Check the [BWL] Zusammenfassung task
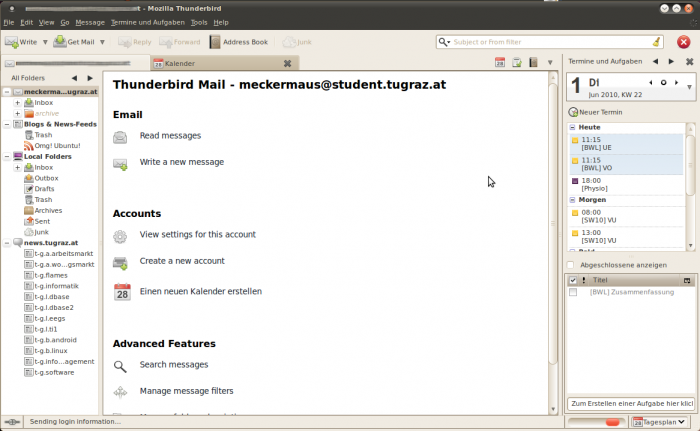This screenshot has height=431, width=700. click(x=573, y=292)
